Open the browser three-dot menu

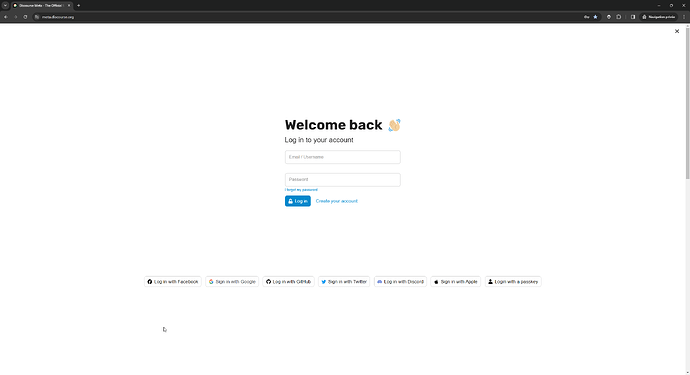(x=684, y=17)
